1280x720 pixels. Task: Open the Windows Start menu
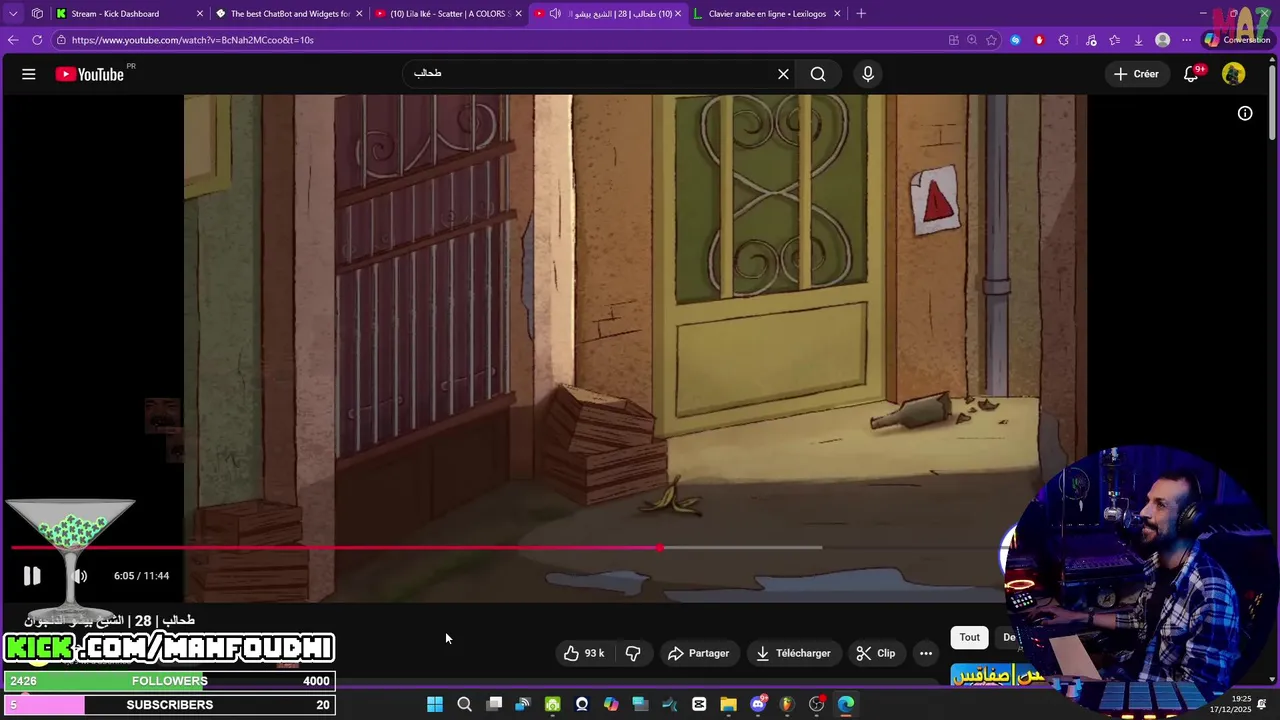pyautogui.click(x=435, y=704)
